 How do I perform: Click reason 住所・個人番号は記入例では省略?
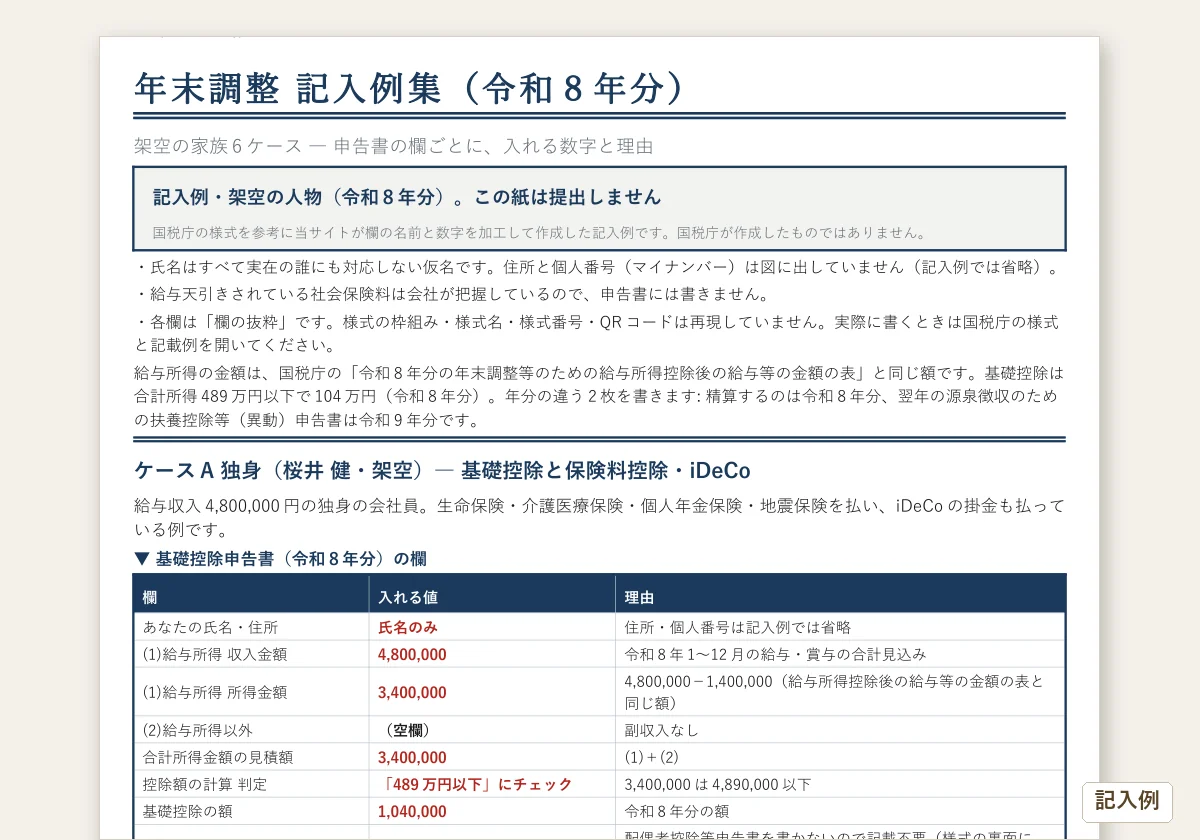coord(737,628)
